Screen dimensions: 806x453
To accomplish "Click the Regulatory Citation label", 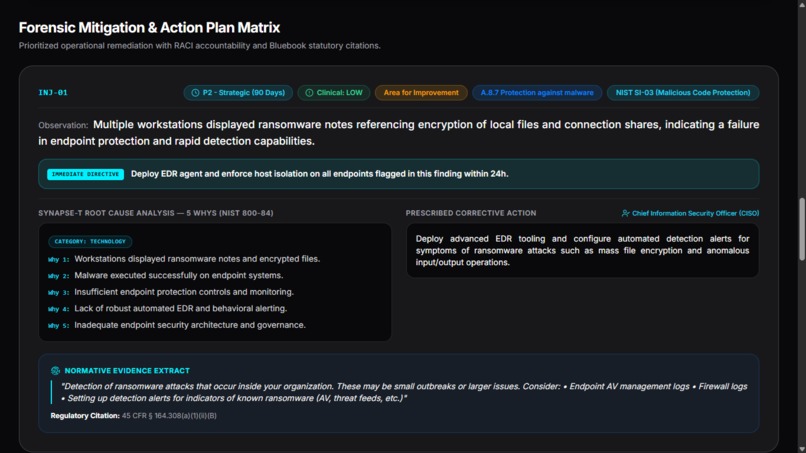I will point(85,416).
